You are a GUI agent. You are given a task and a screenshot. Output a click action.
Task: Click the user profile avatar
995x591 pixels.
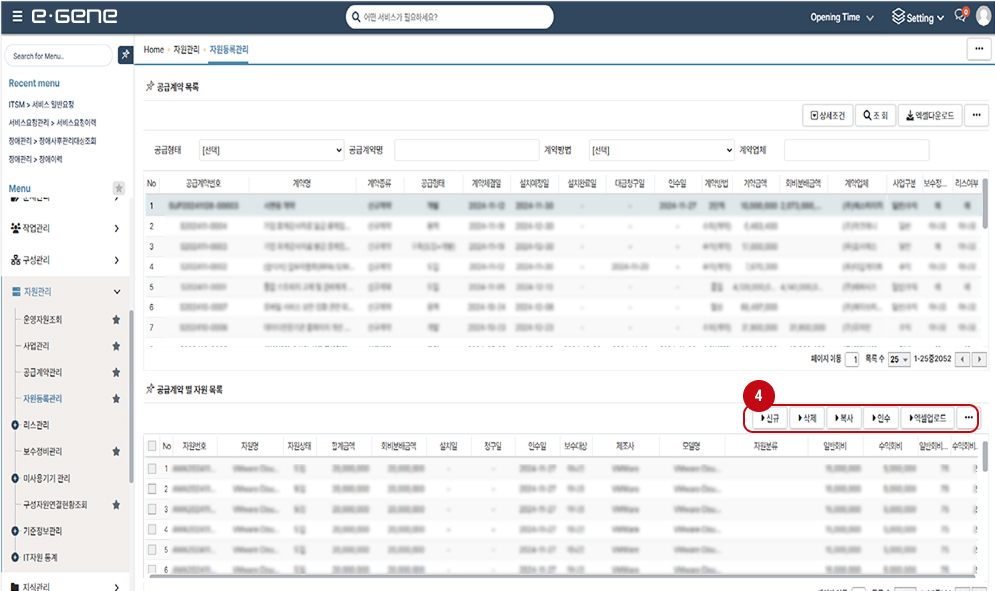click(982, 17)
